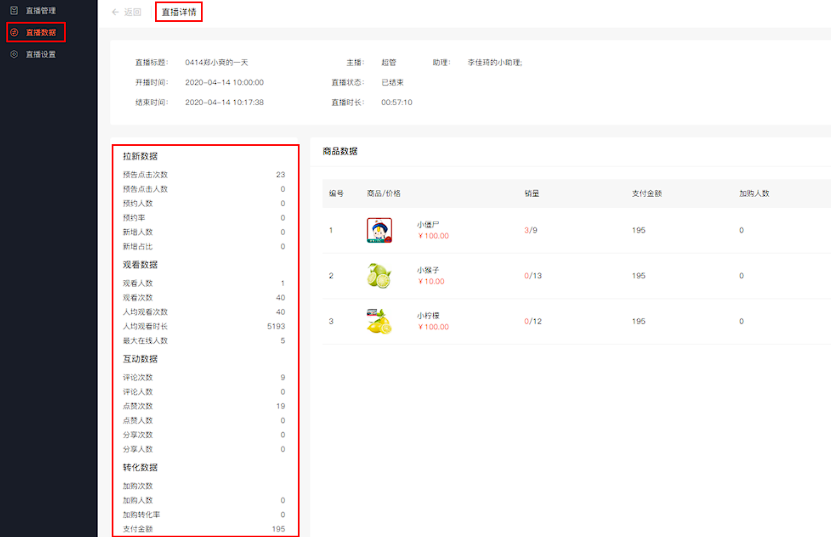Click the 预约人数 label
This screenshot has height=537, width=831.
[138, 204]
